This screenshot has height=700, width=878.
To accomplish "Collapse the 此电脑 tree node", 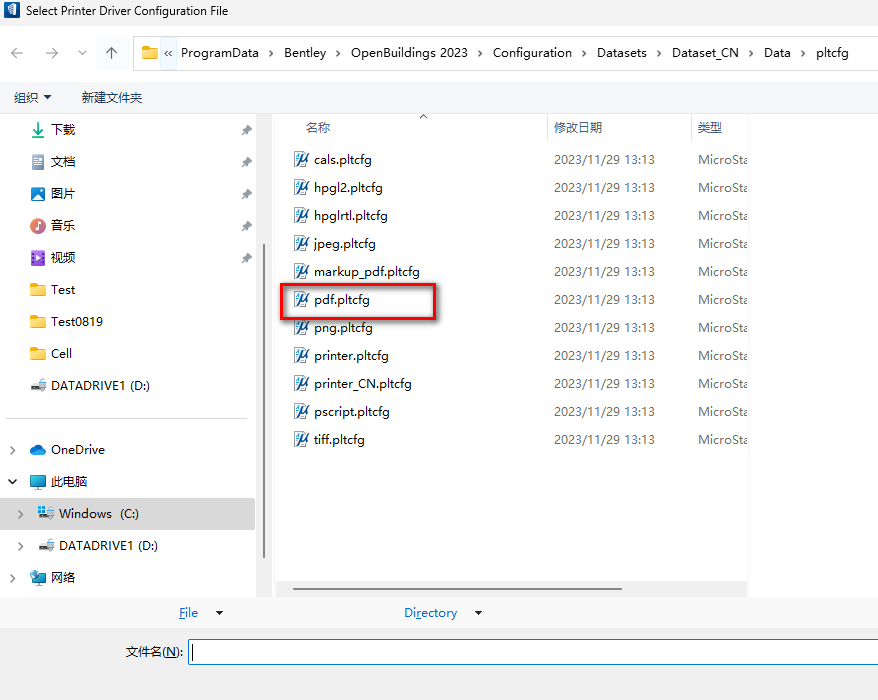I will (12, 482).
